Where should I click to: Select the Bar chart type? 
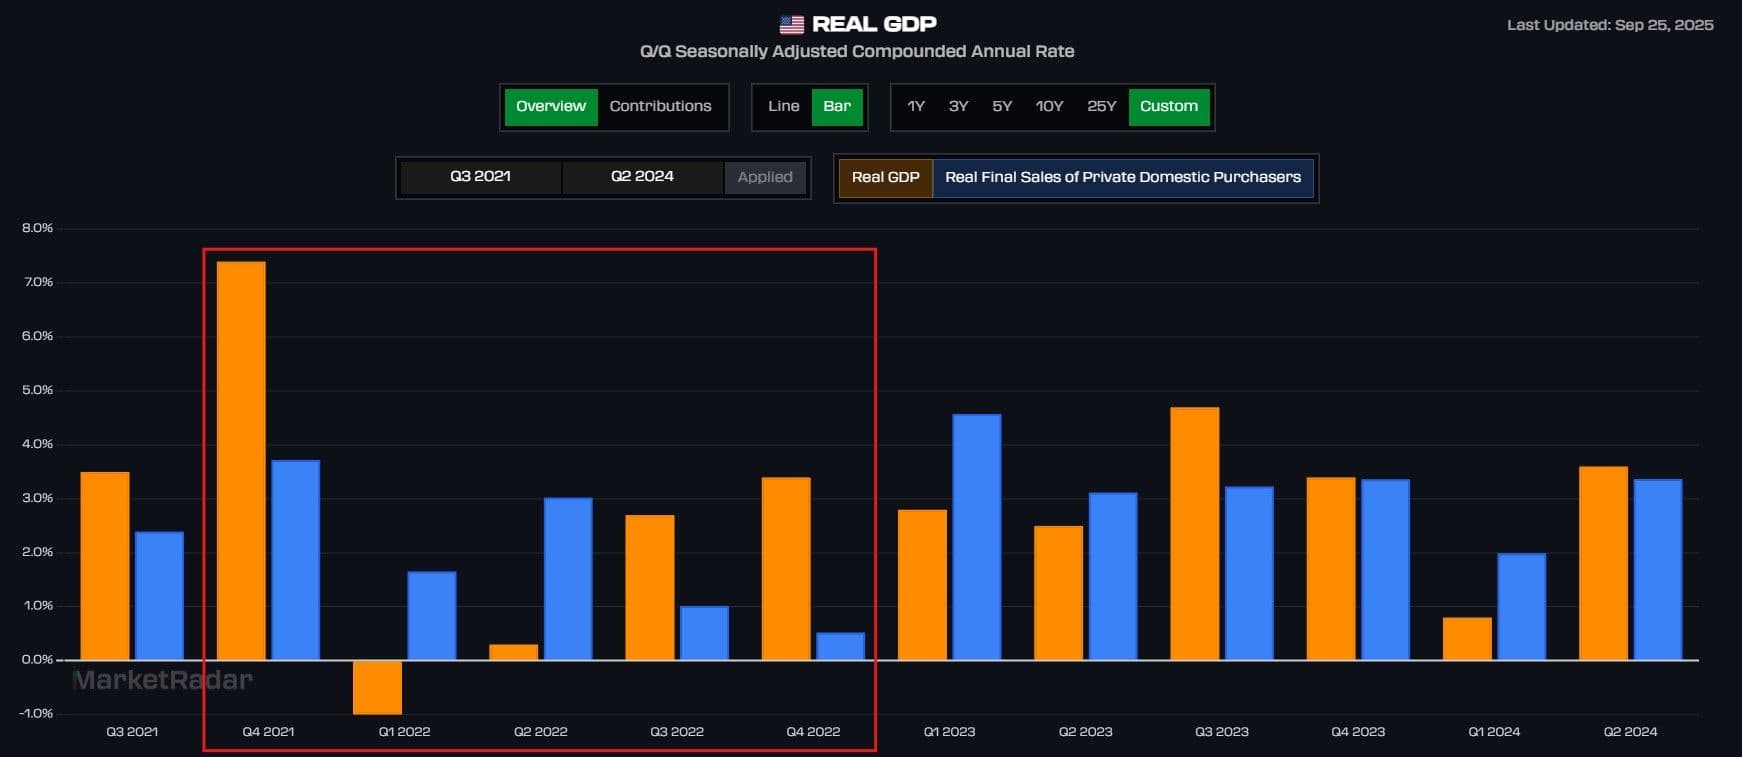pos(837,107)
